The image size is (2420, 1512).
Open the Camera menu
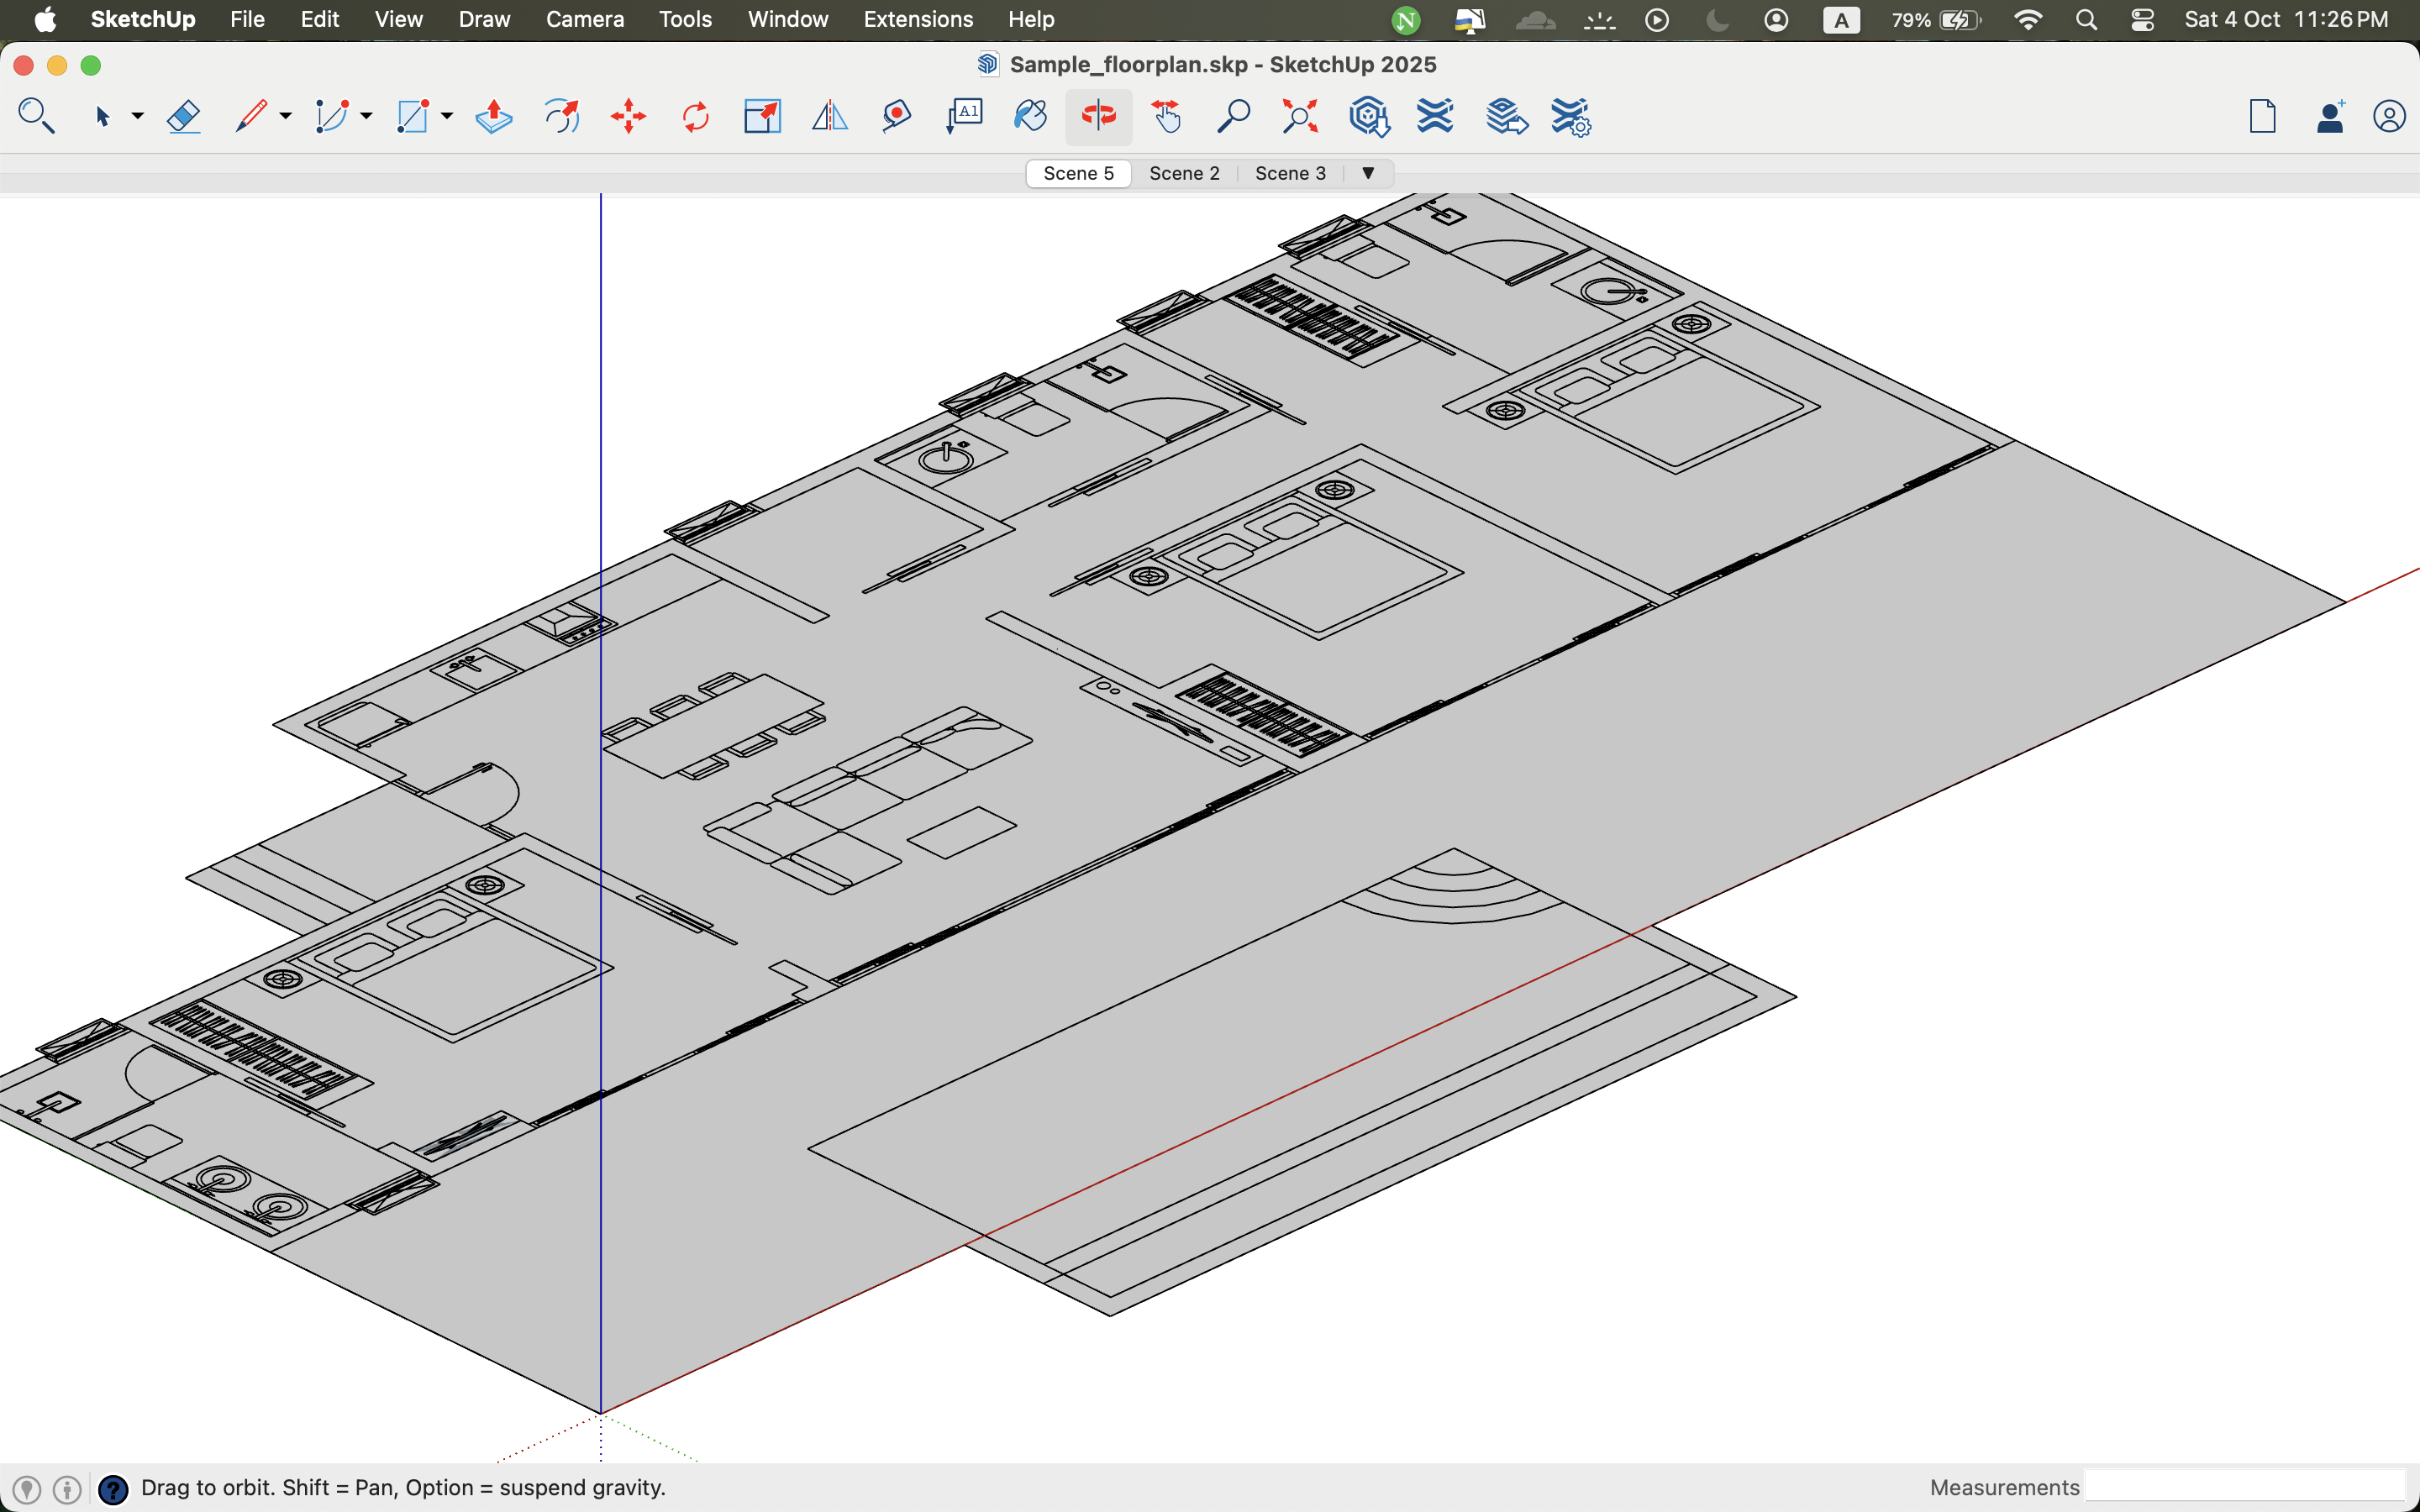point(585,19)
